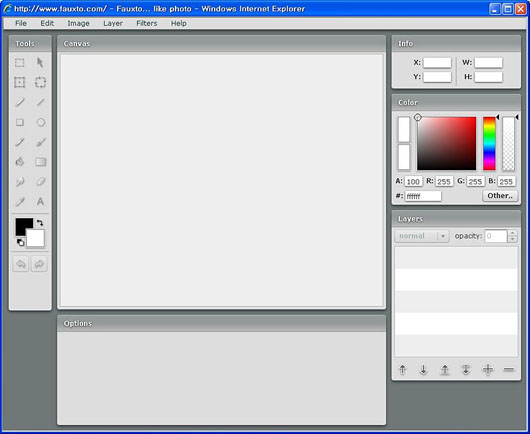Reset colors to default black and white
Image resolution: width=530 pixels, height=434 pixels.
(20, 242)
